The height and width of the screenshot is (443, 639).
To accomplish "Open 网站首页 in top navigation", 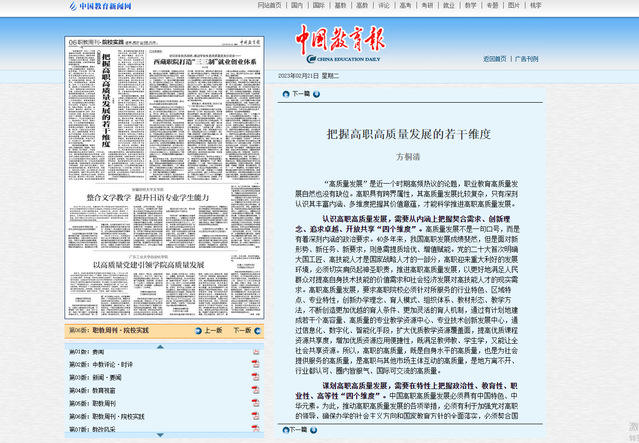I will coord(269,6).
